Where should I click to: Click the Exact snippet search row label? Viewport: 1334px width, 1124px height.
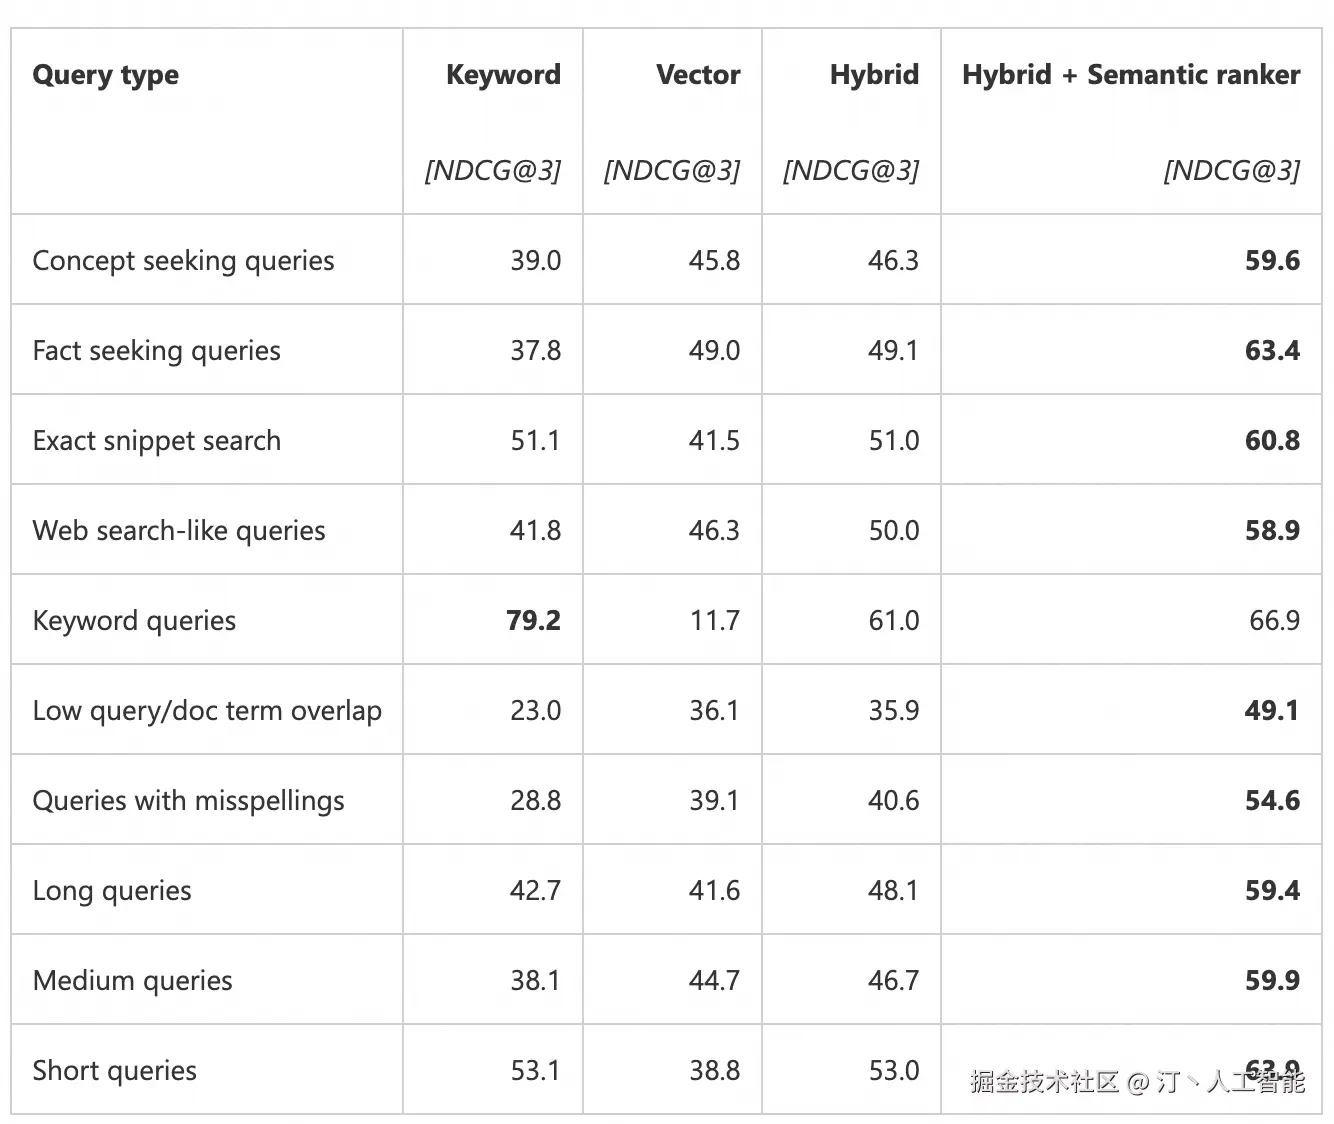tap(156, 441)
